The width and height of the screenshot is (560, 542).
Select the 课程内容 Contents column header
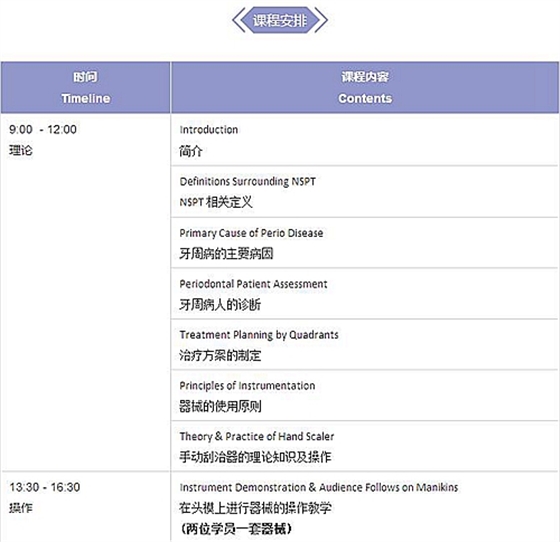point(365,87)
